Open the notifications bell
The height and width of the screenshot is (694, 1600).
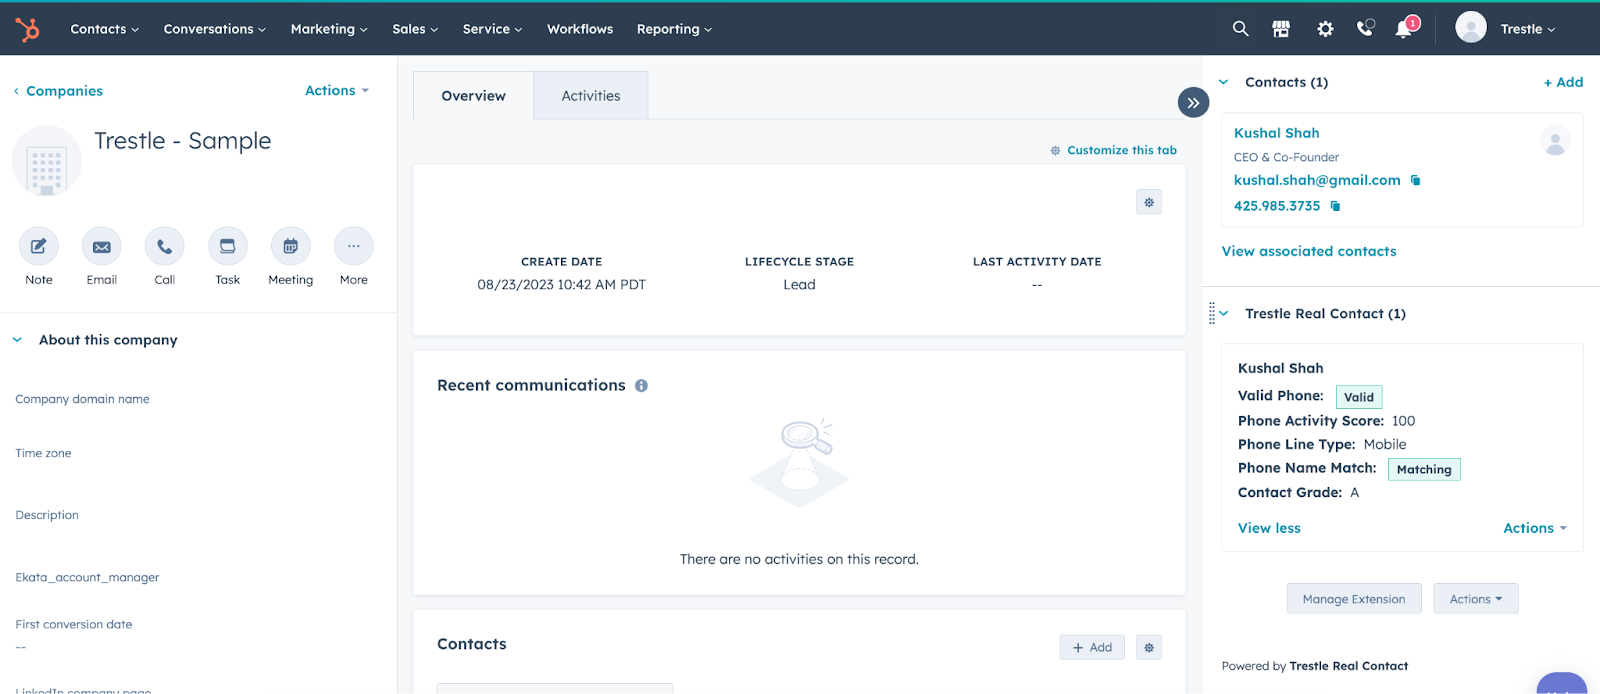pyautogui.click(x=1405, y=28)
